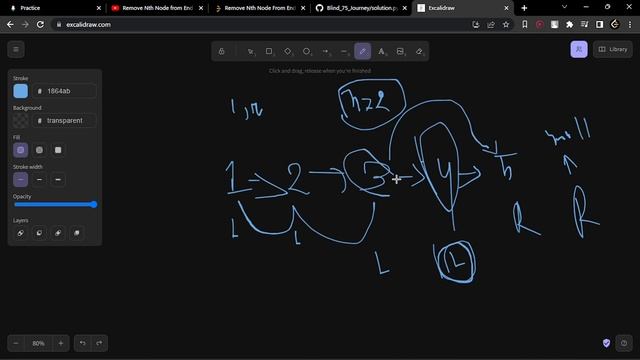Choose the solid fill style

click(x=58, y=150)
